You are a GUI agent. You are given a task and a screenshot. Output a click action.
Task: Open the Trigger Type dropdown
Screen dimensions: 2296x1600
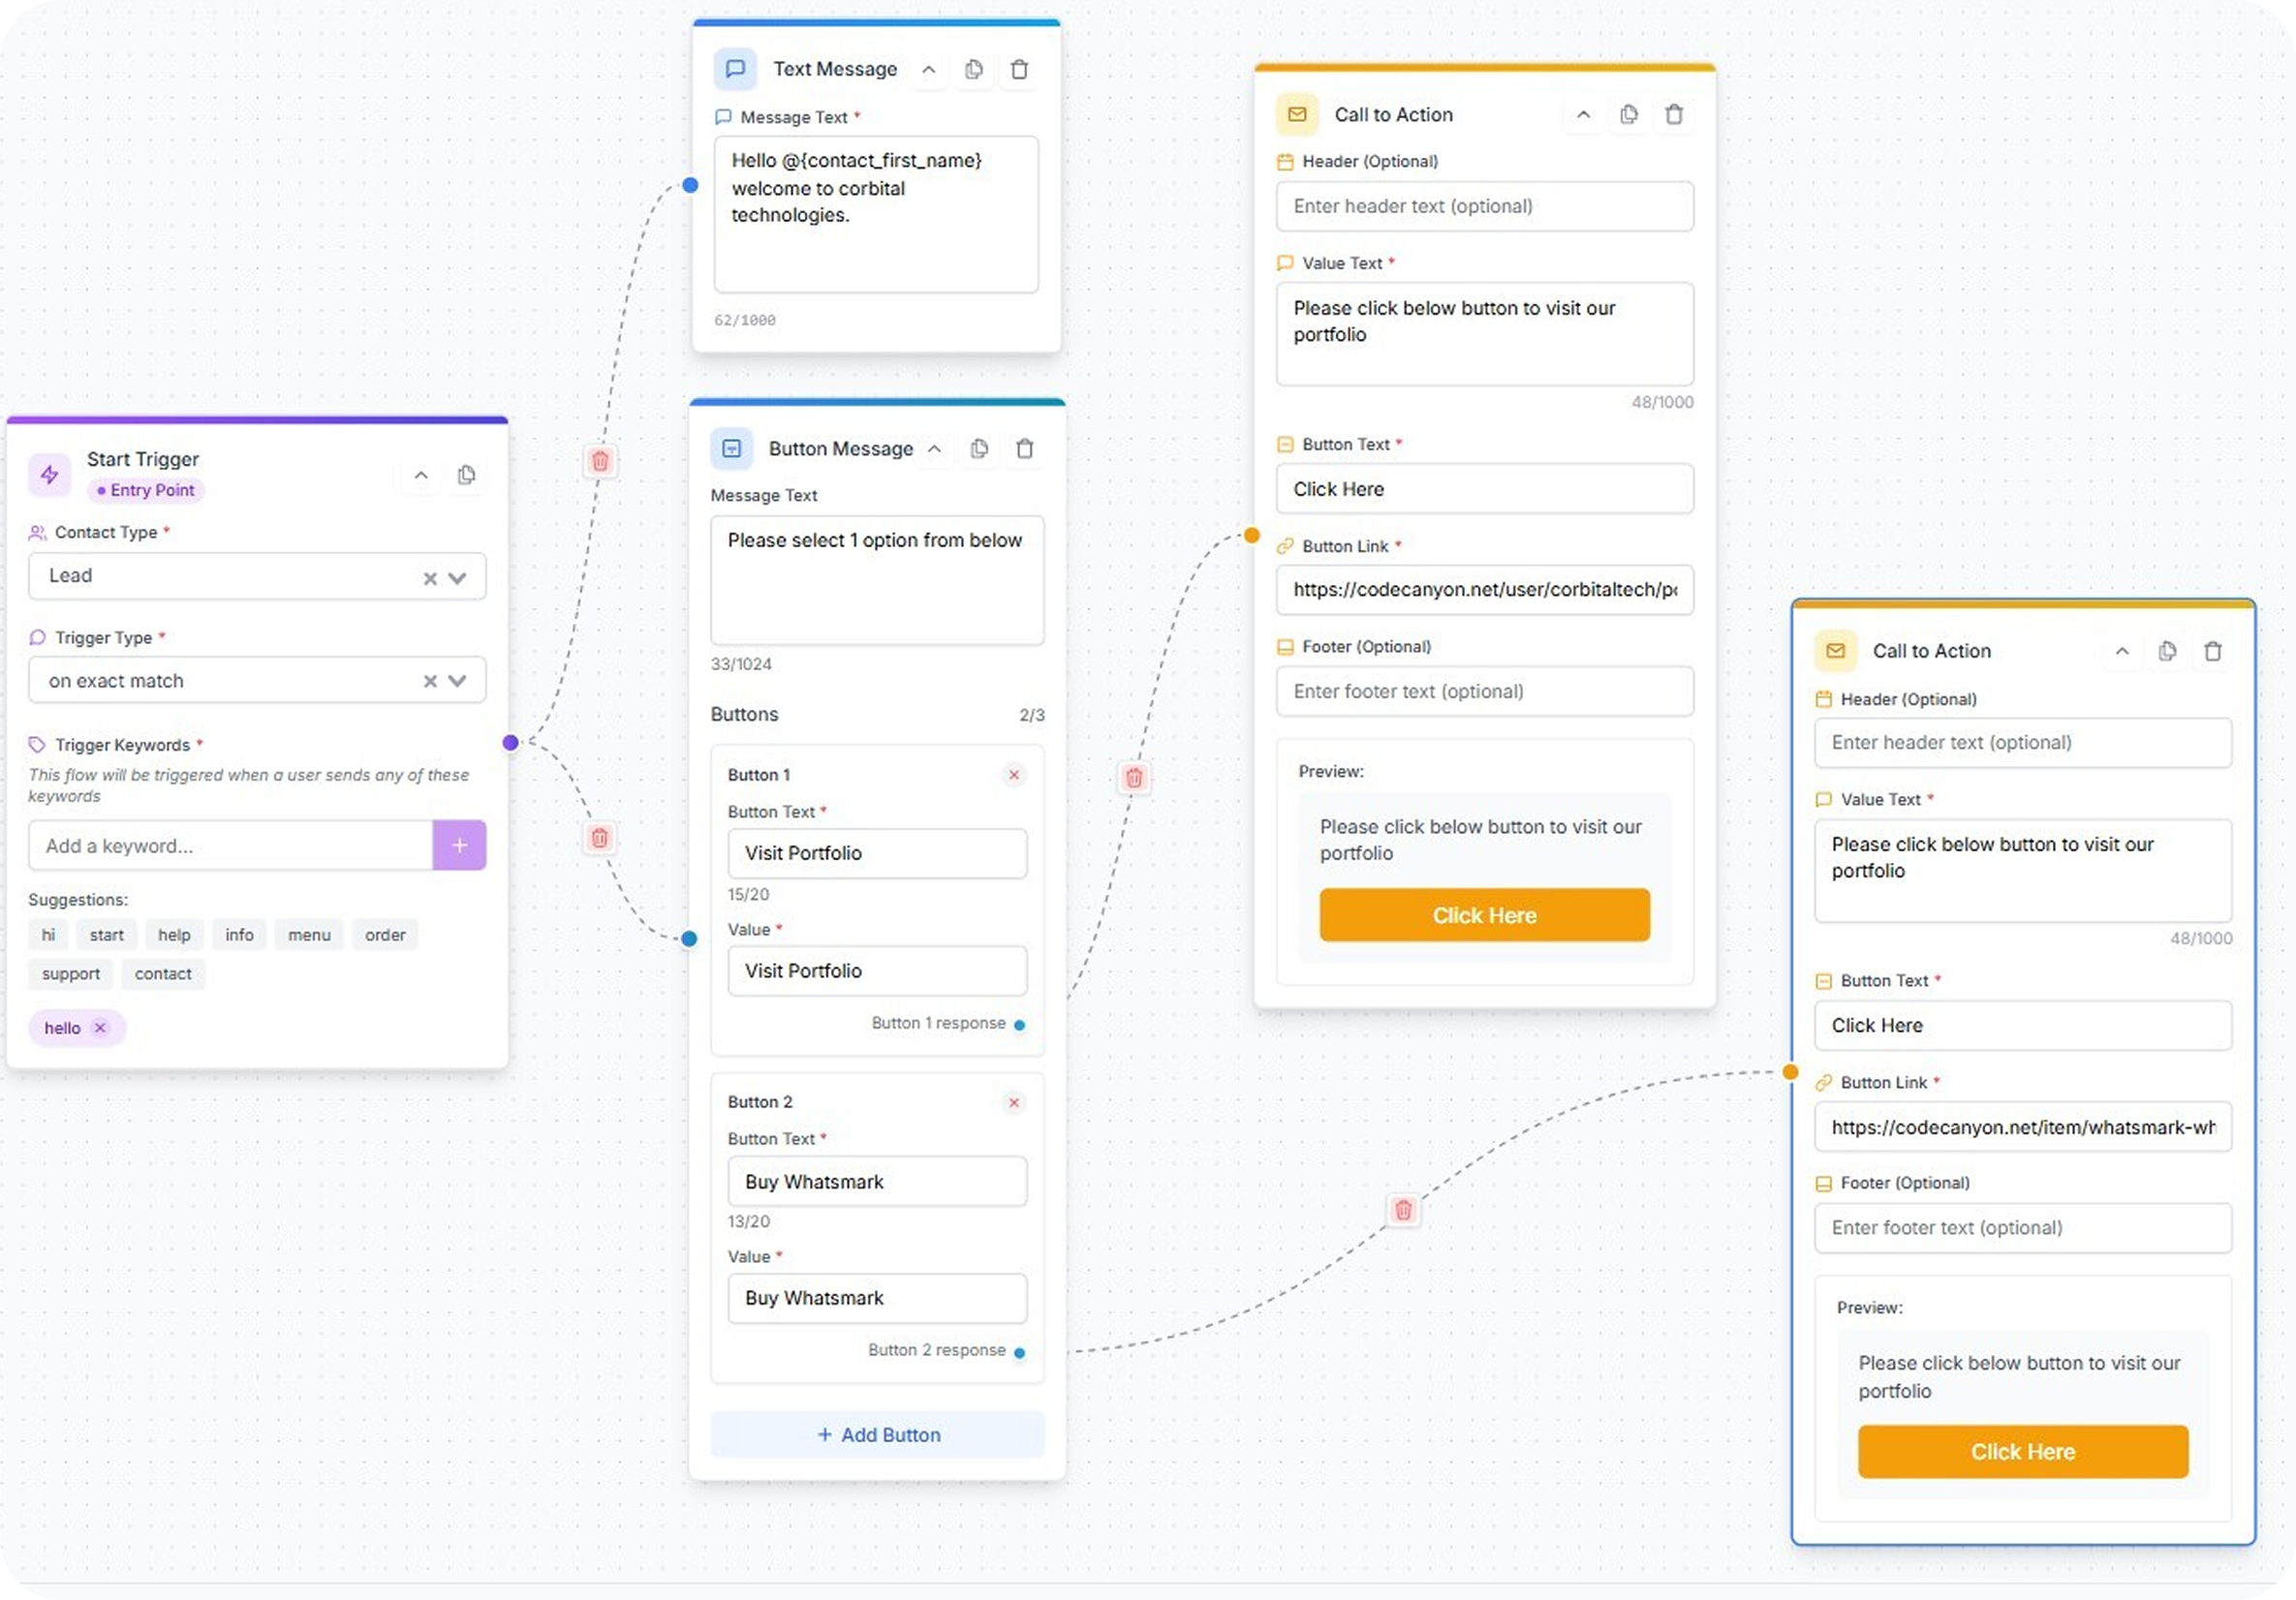(x=458, y=680)
